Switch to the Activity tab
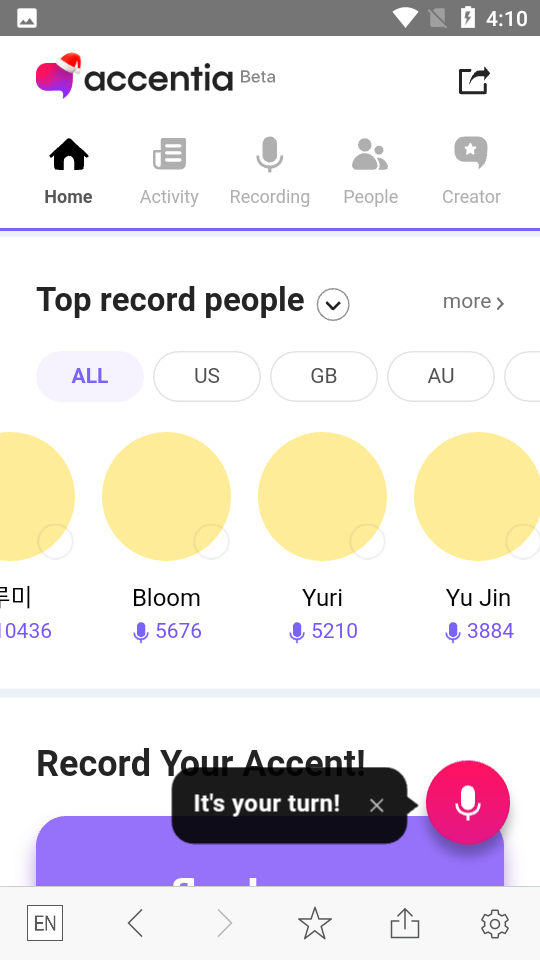This screenshot has height=960, width=540. (169, 171)
